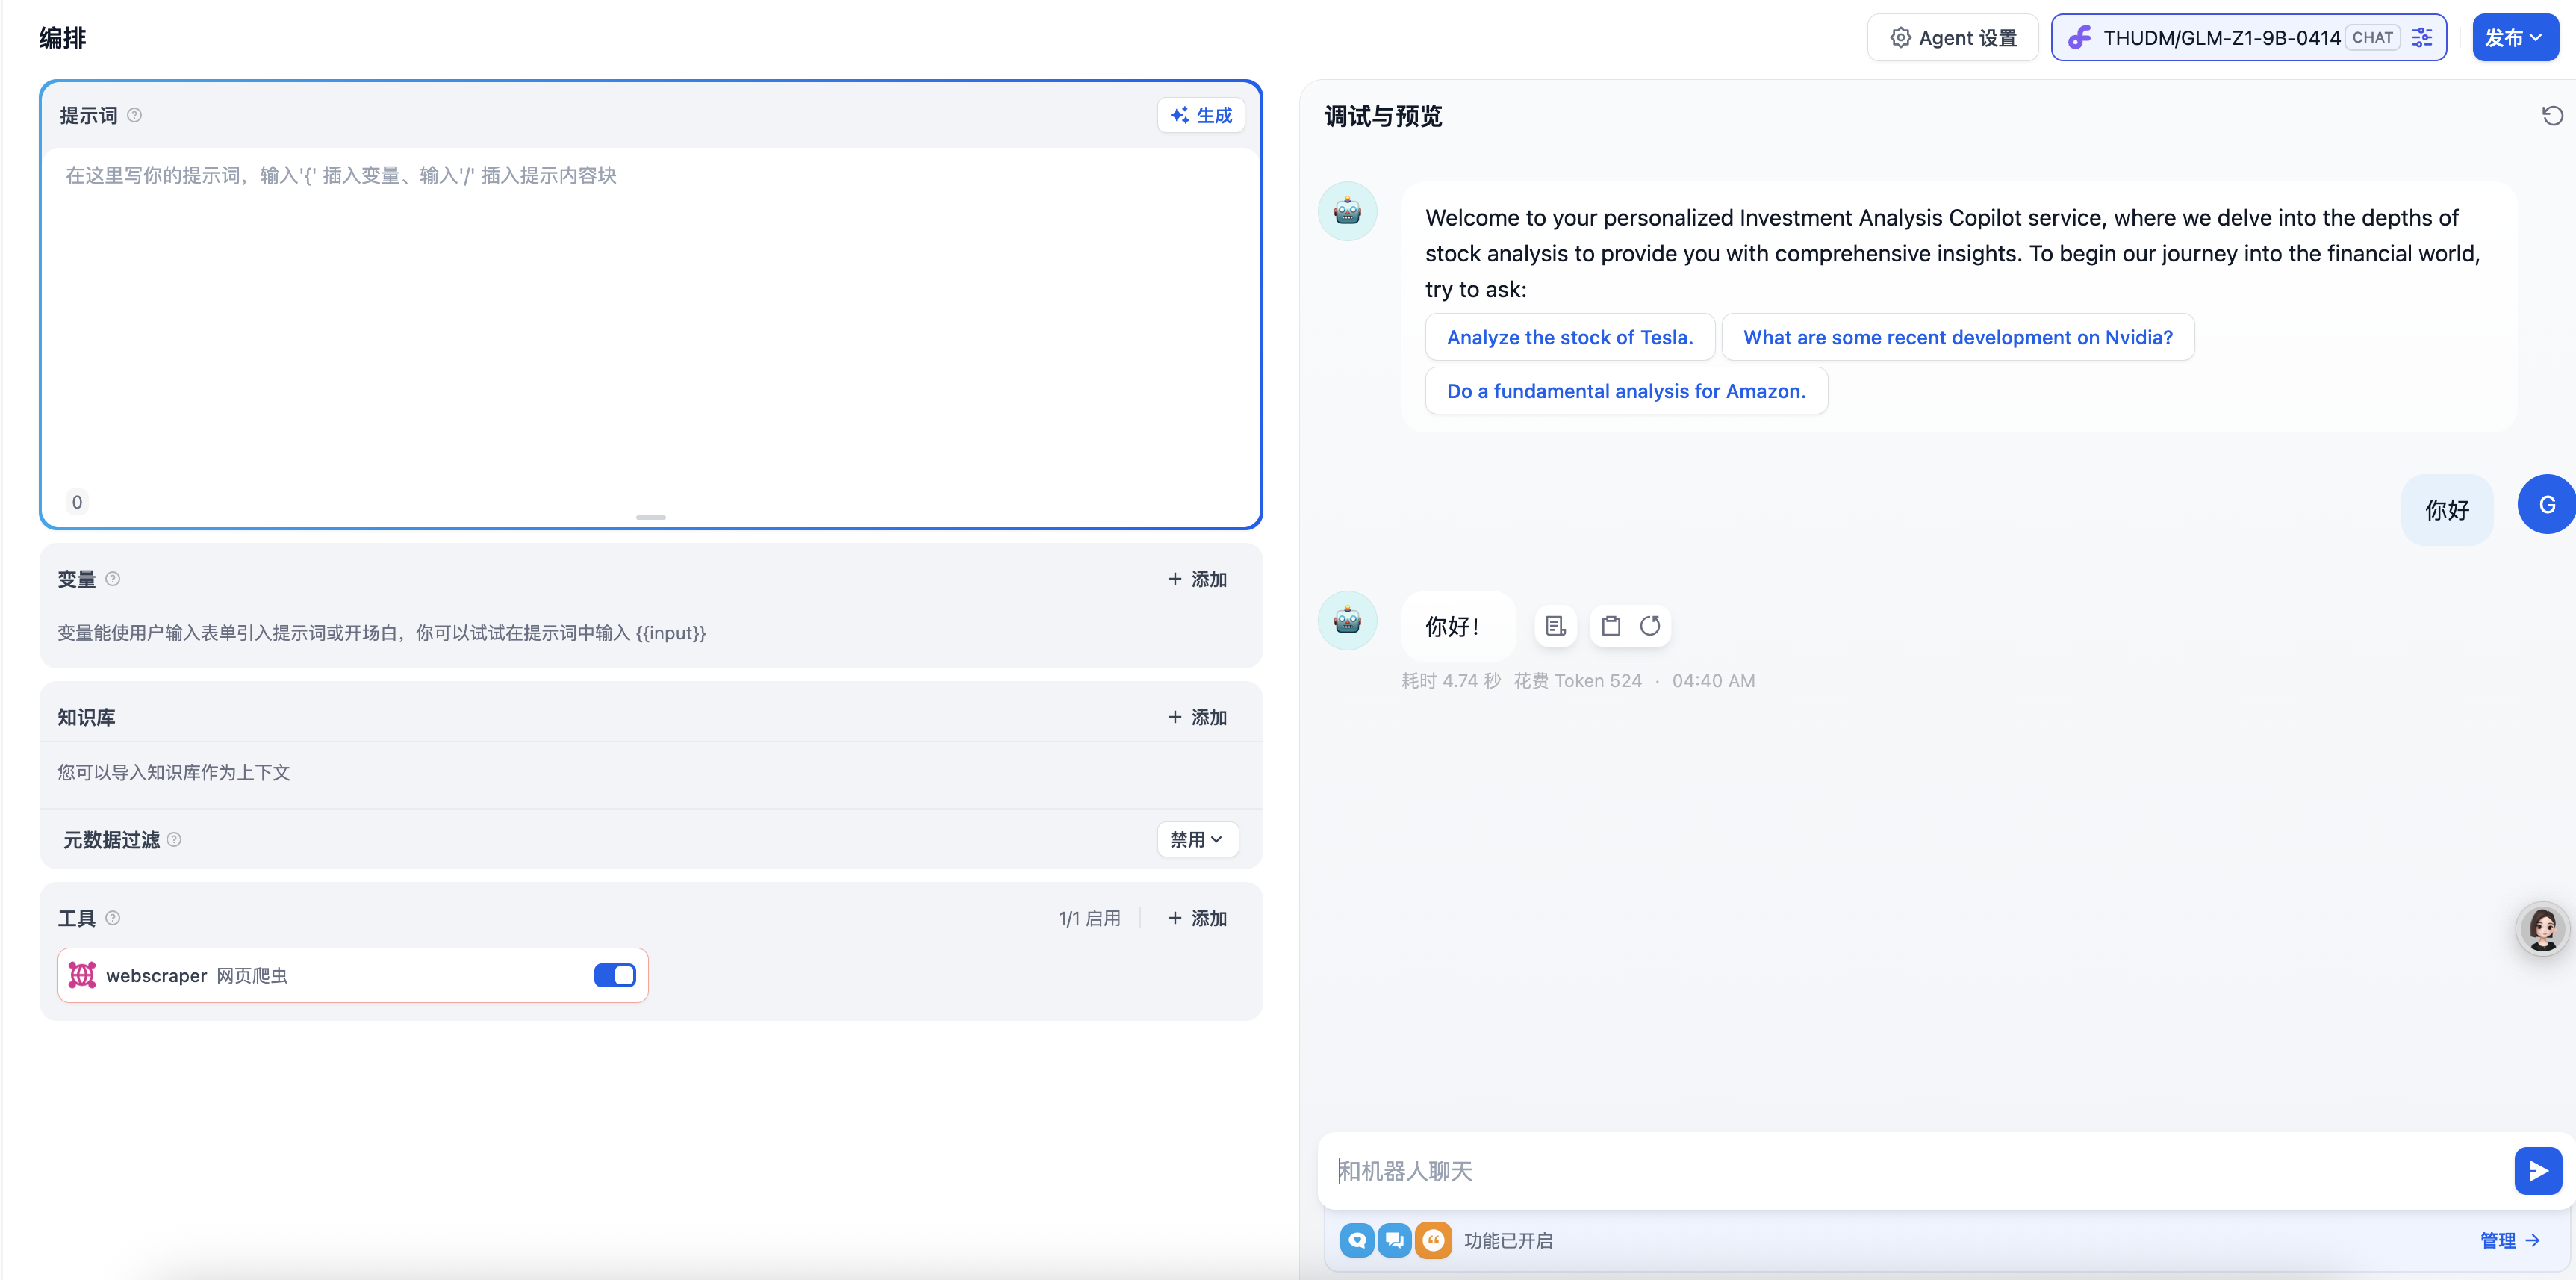Select 'Analyze the stock of Tesla.' suggestion
Screen dimensions: 2576x1280
pyautogui.click(x=1569, y=337)
